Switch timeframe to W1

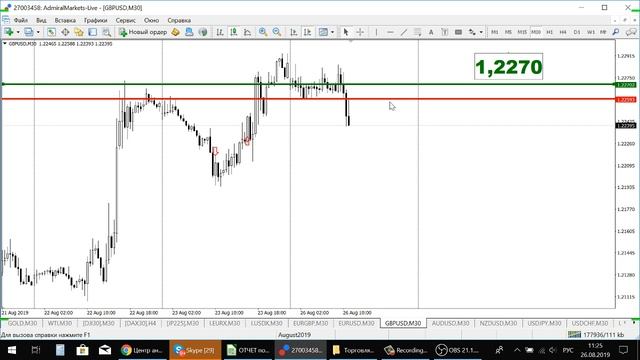click(591, 32)
